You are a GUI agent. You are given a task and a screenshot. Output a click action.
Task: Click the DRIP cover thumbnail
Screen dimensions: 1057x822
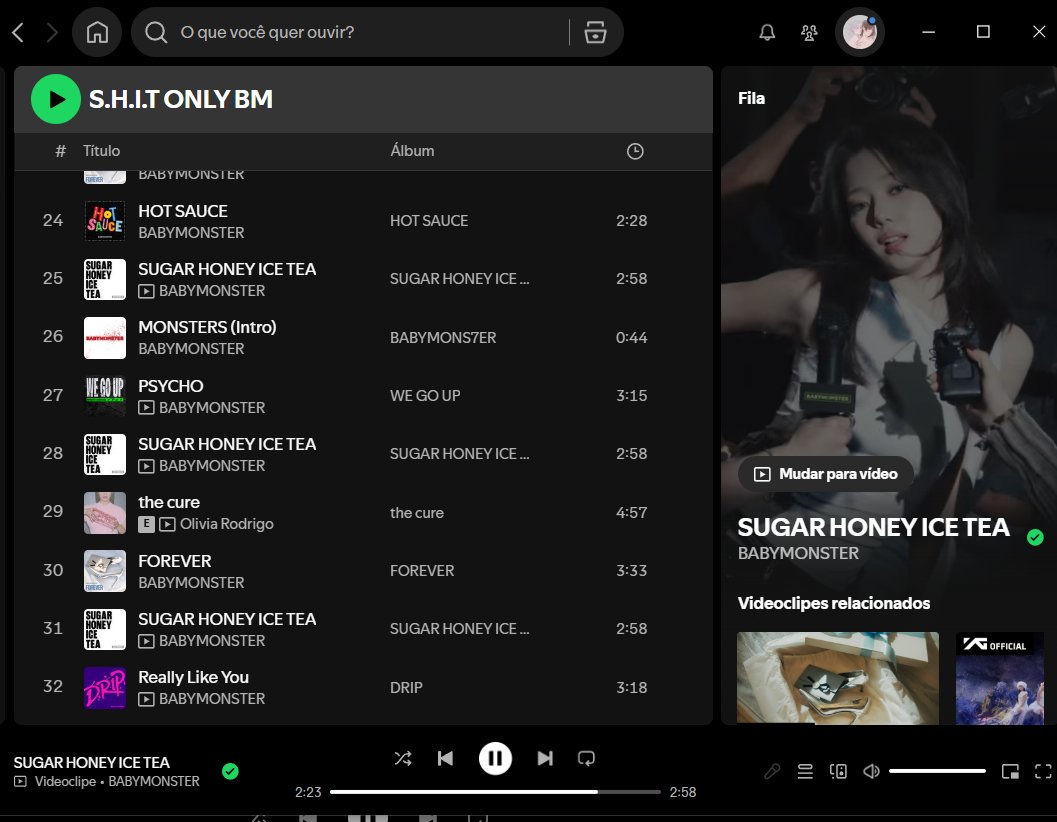coord(104,687)
